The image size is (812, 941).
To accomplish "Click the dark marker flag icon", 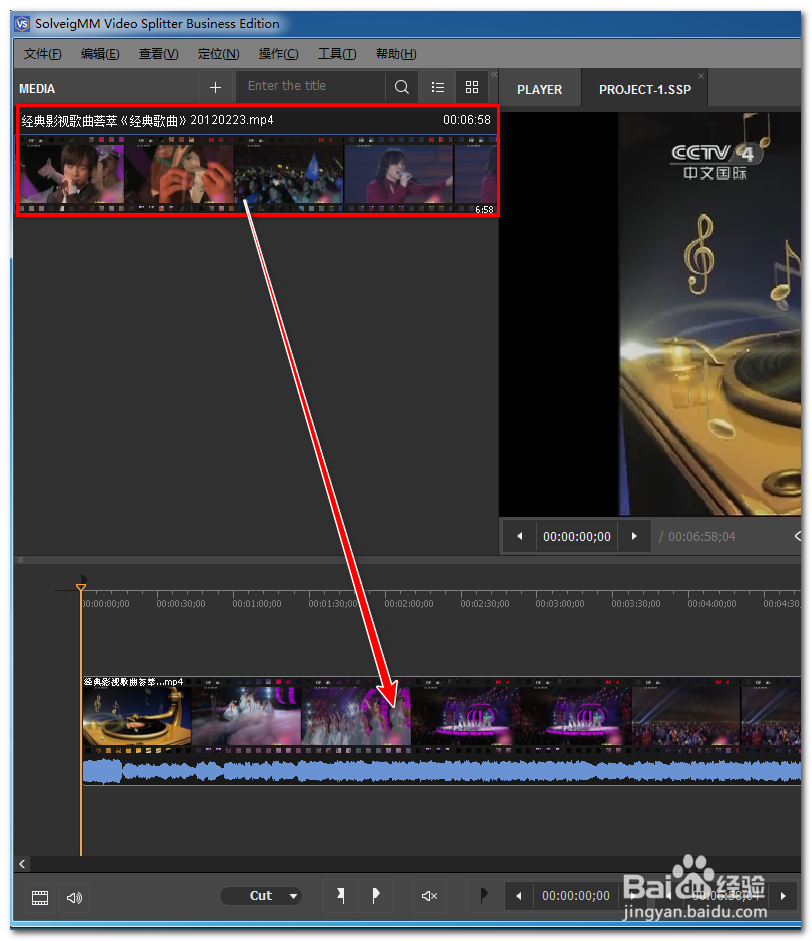I will [x=484, y=896].
